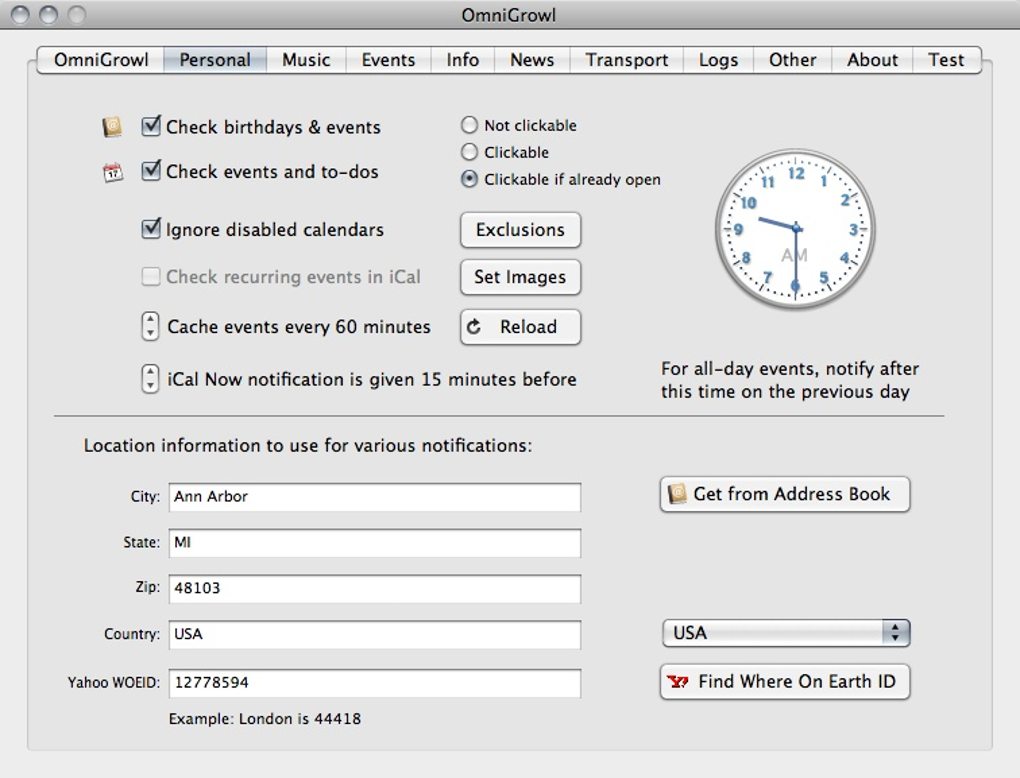Go to the Transport tab
The width and height of the screenshot is (1020, 778).
(x=626, y=60)
